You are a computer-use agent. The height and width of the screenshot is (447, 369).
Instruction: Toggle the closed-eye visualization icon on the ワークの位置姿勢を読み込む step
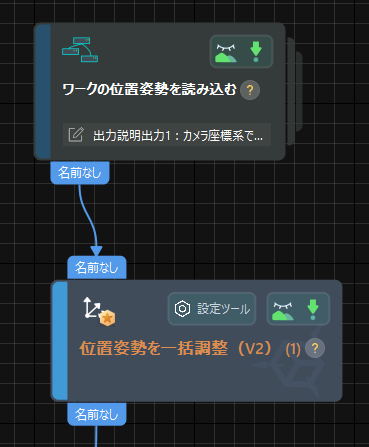point(226,53)
